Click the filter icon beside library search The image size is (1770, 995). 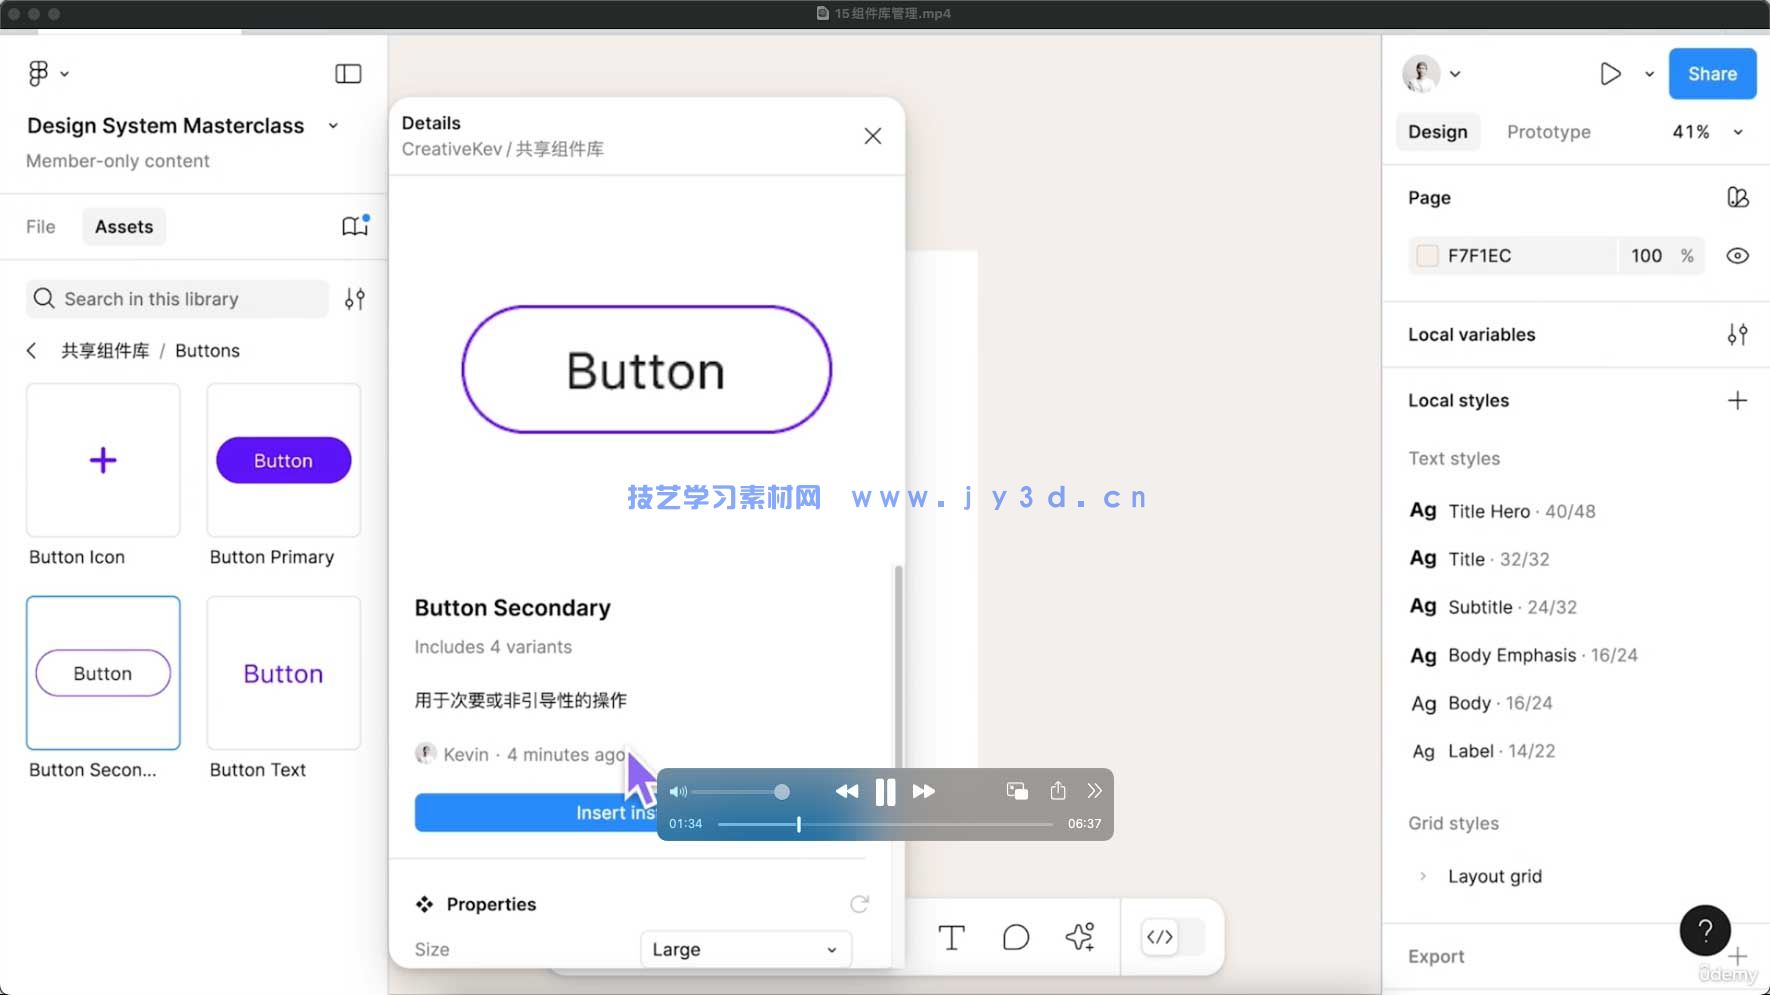[354, 298]
